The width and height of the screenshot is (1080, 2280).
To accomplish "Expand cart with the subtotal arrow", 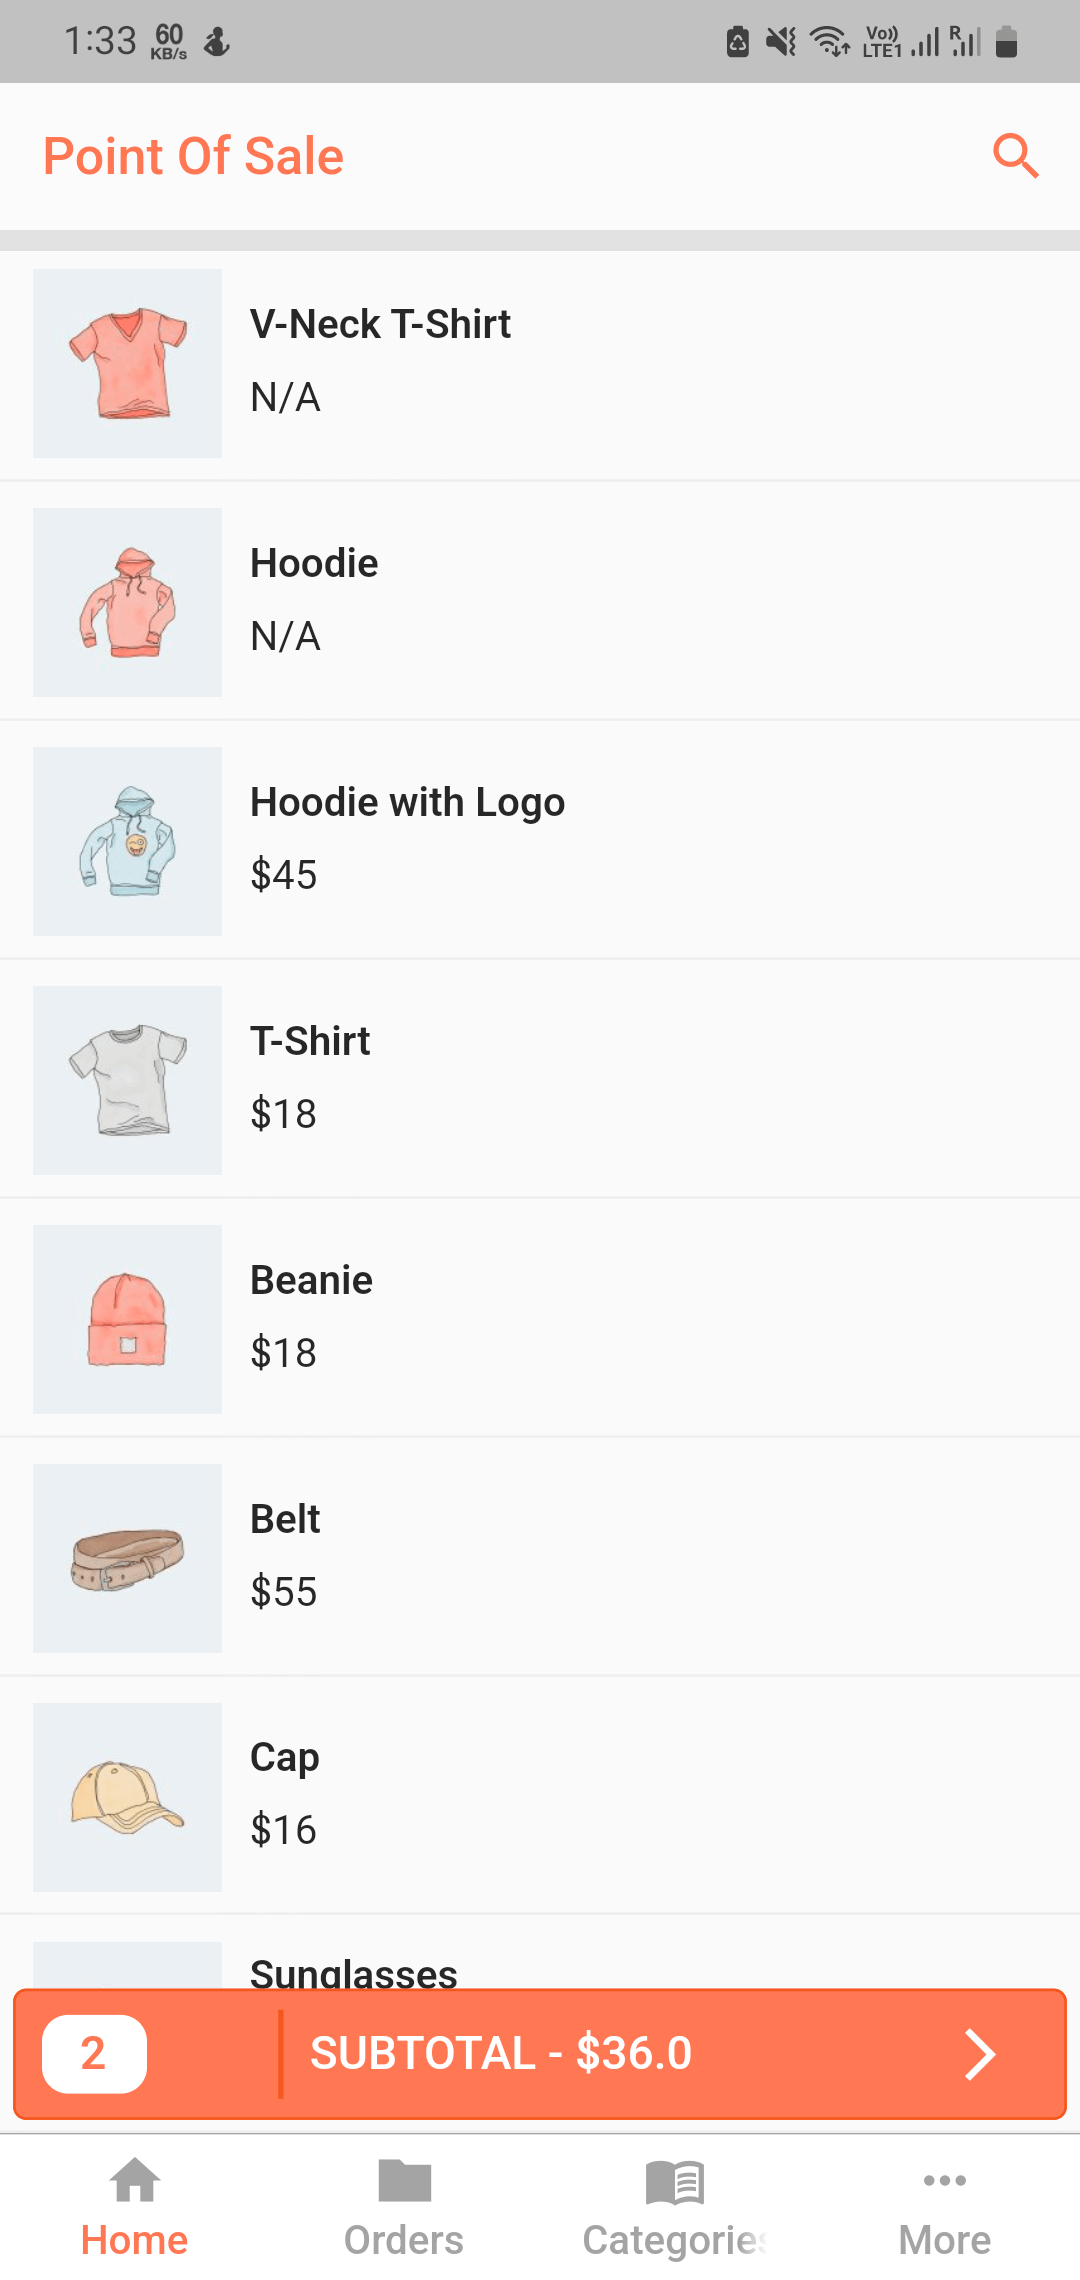I will (979, 2055).
